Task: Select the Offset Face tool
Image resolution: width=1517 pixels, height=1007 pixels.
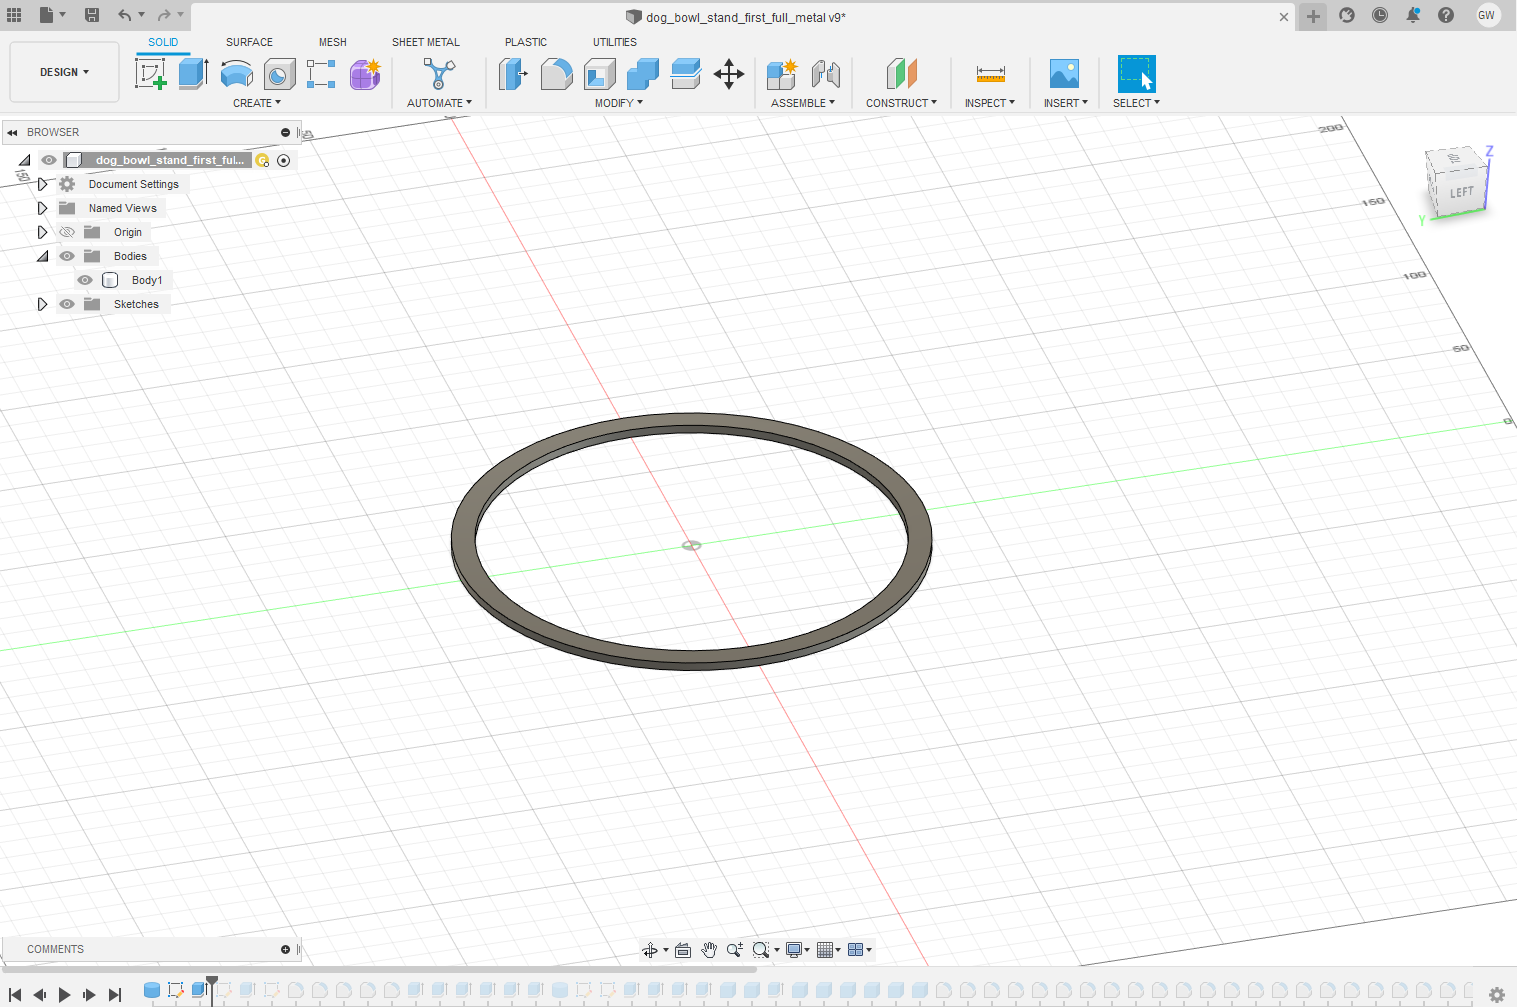Action: pyautogui.click(x=685, y=74)
